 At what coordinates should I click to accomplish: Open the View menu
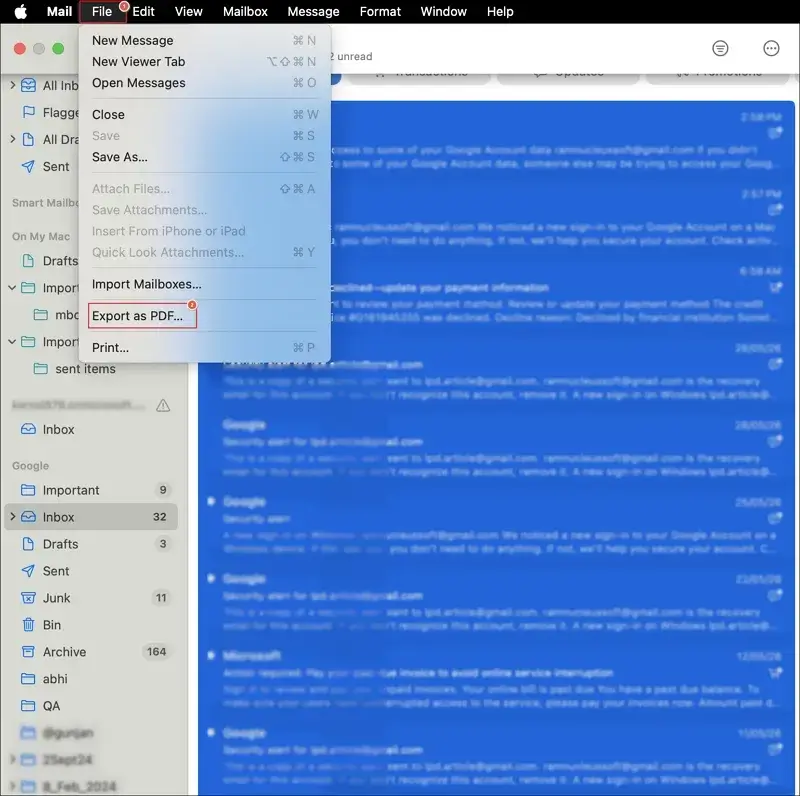(x=188, y=11)
